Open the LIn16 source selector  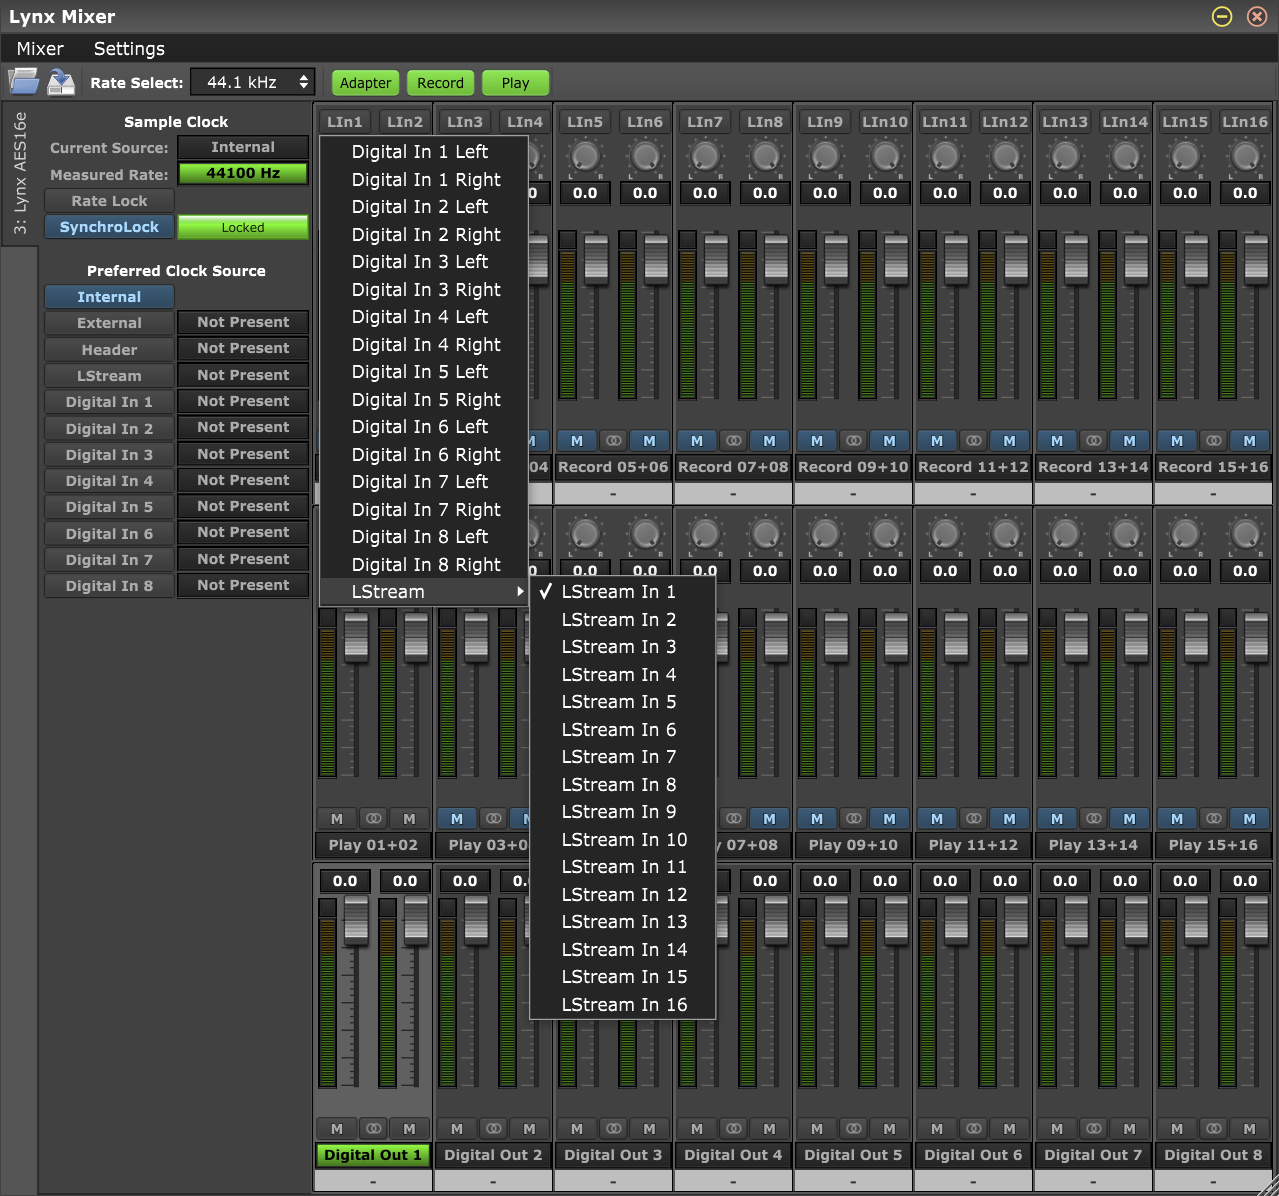pyautogui.click(x=1245, y=122)
